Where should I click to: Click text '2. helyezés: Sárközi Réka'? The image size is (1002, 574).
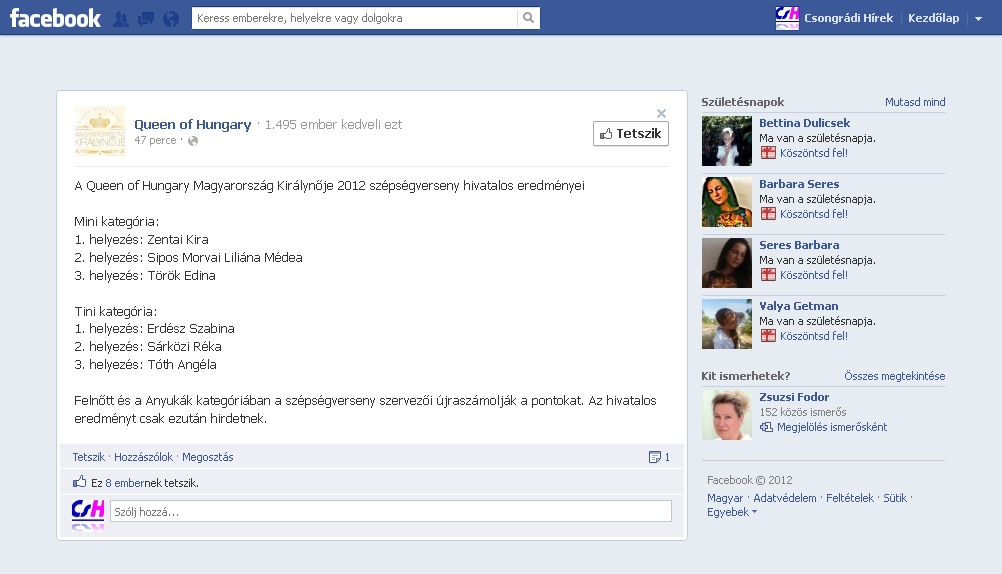tap(148, 346)
